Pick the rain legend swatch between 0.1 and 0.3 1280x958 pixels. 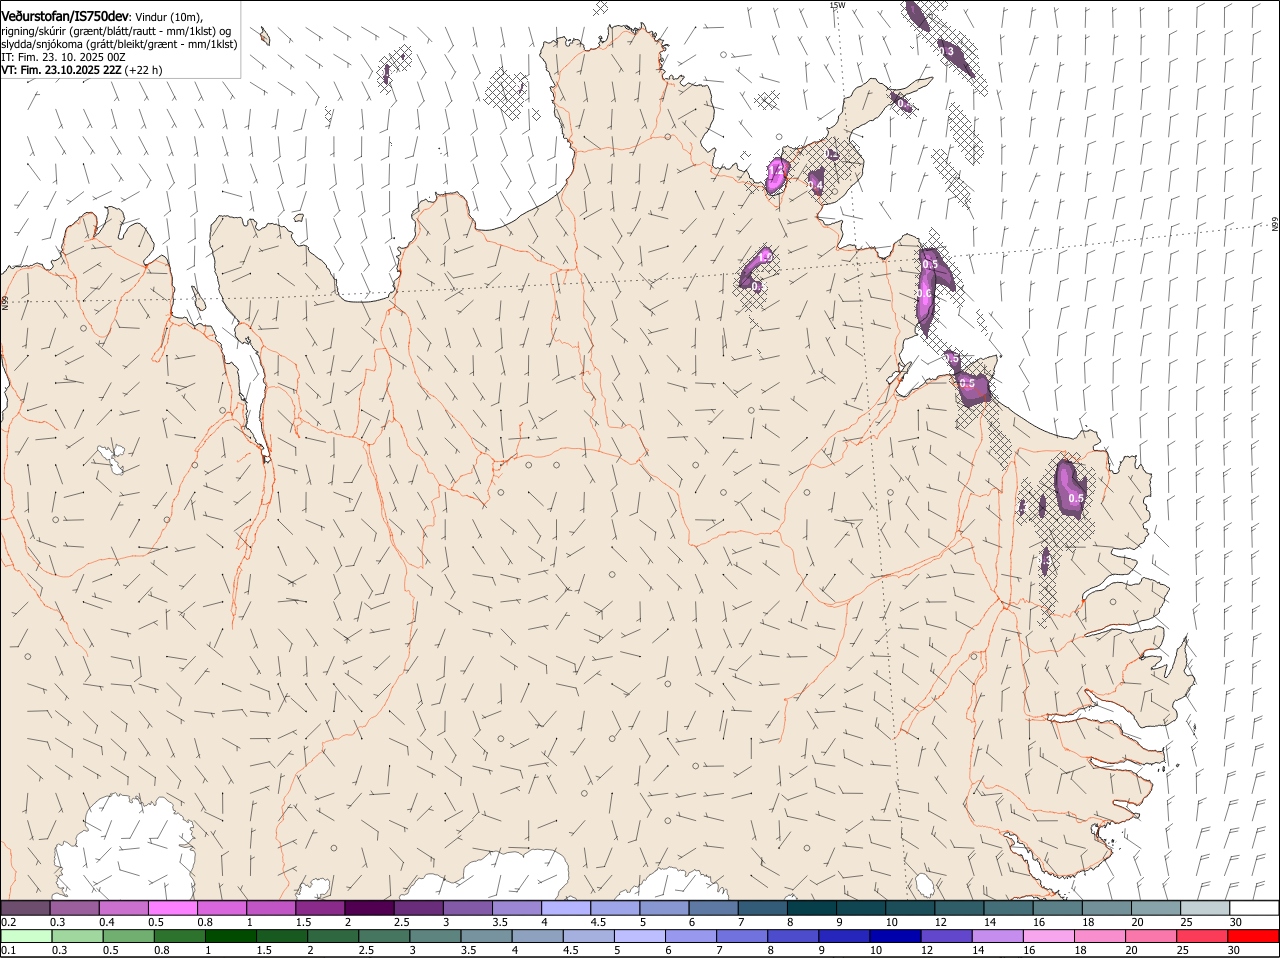click(x=26, y=936)
